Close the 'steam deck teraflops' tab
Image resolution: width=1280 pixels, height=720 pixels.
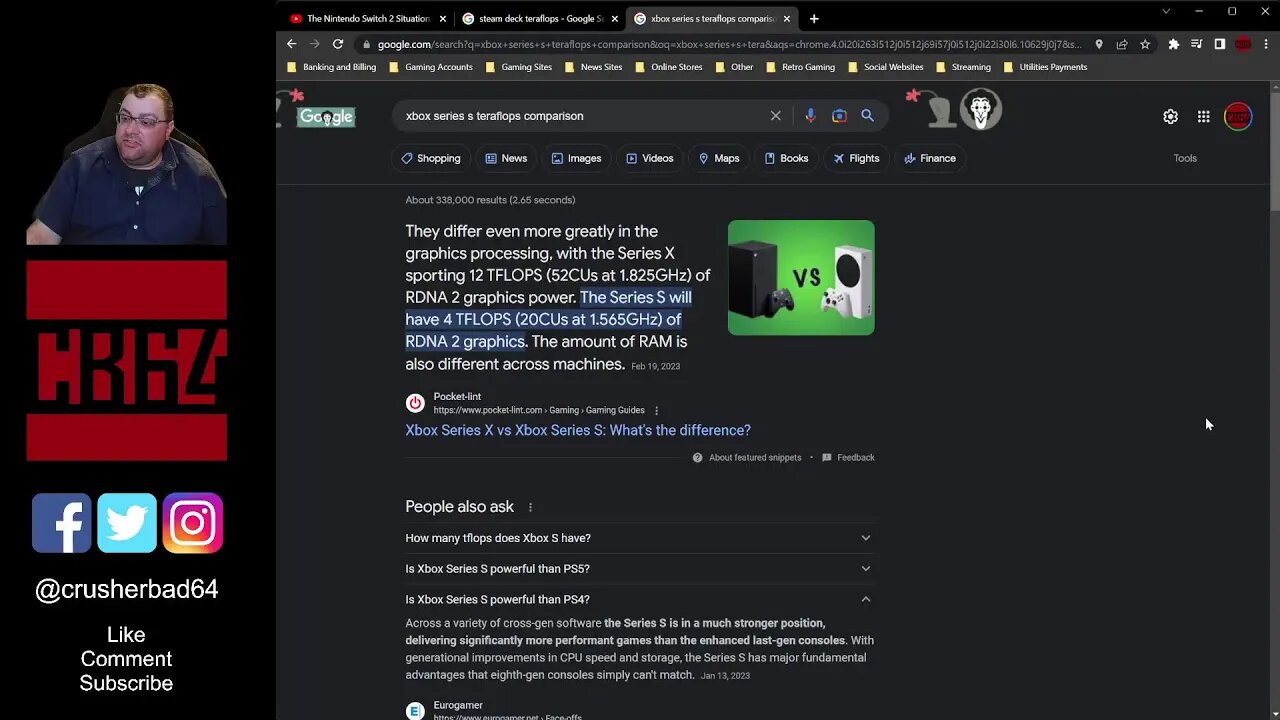tap(615, 18)
